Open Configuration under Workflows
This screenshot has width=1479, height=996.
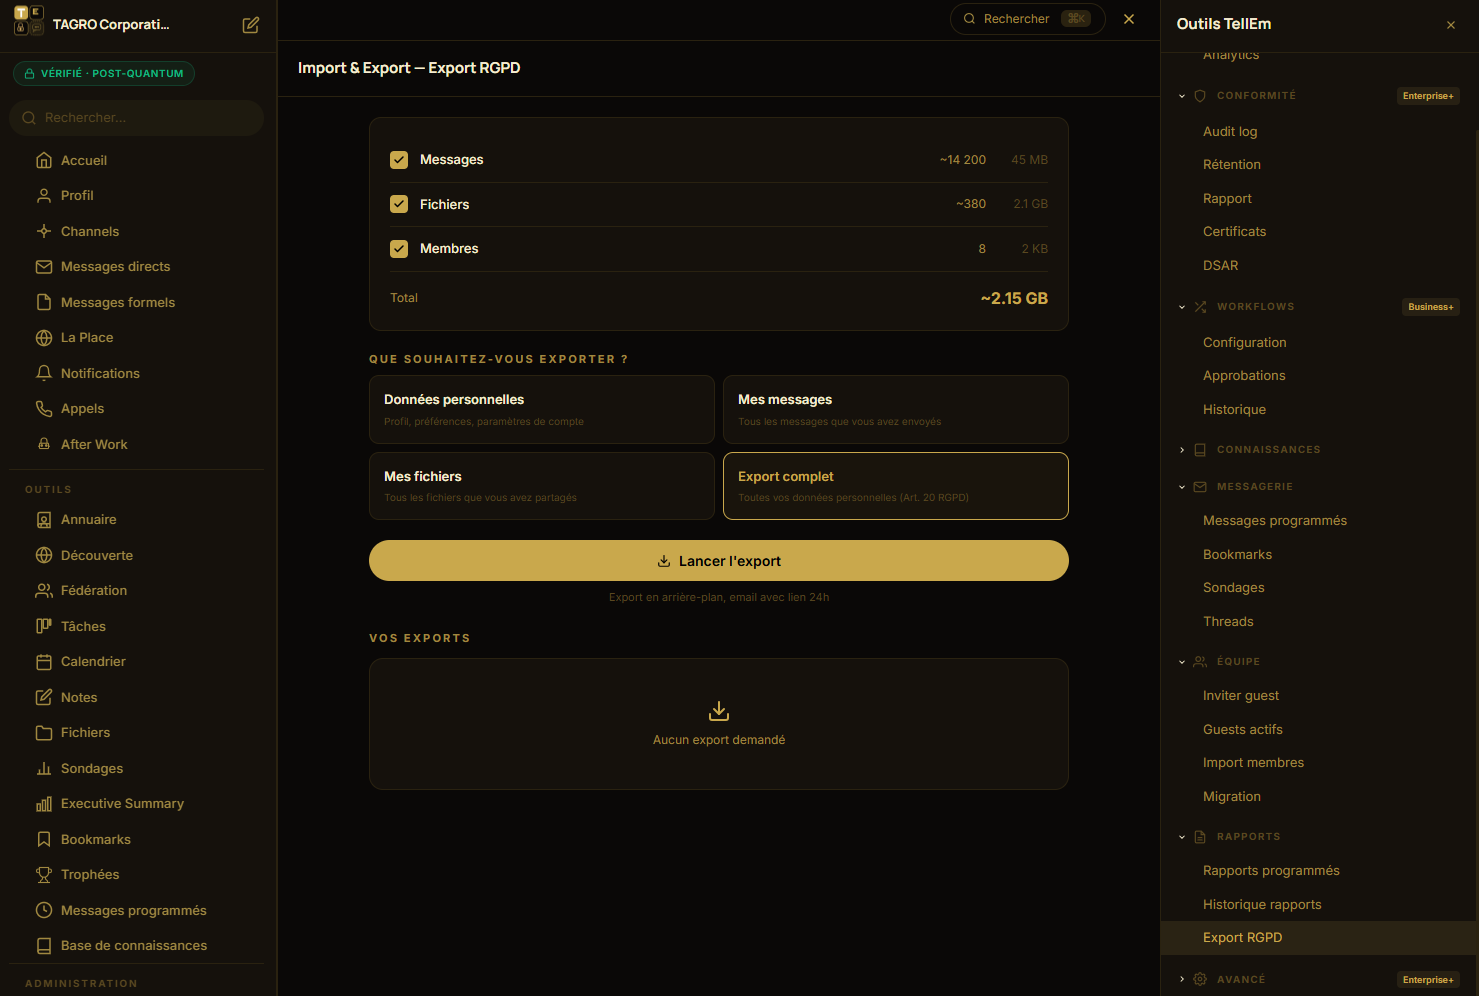pos(1244,343)
